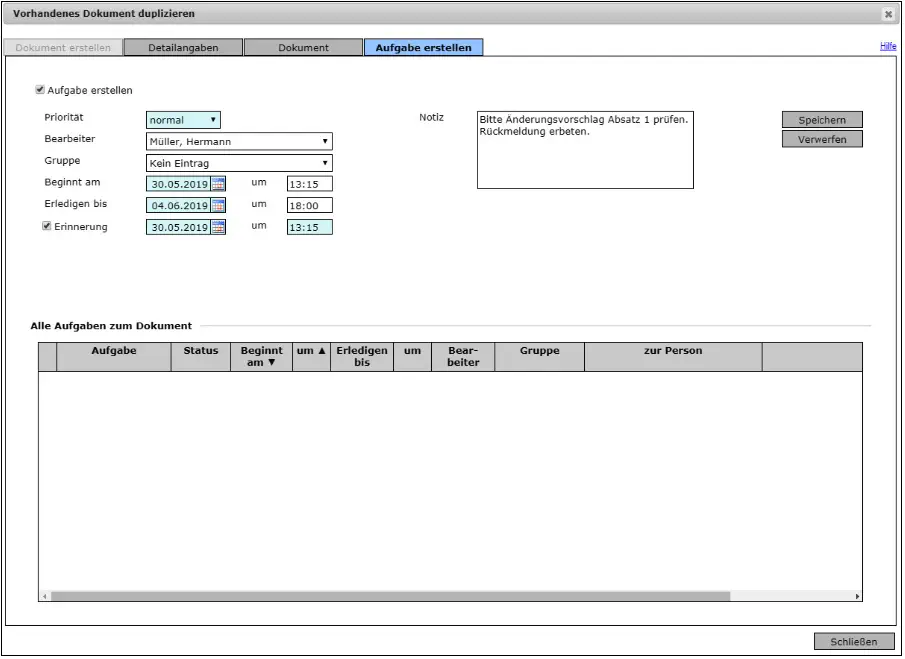Switch to the Detailangaben tab
The image size is (905, 659).
click(183, 48)
